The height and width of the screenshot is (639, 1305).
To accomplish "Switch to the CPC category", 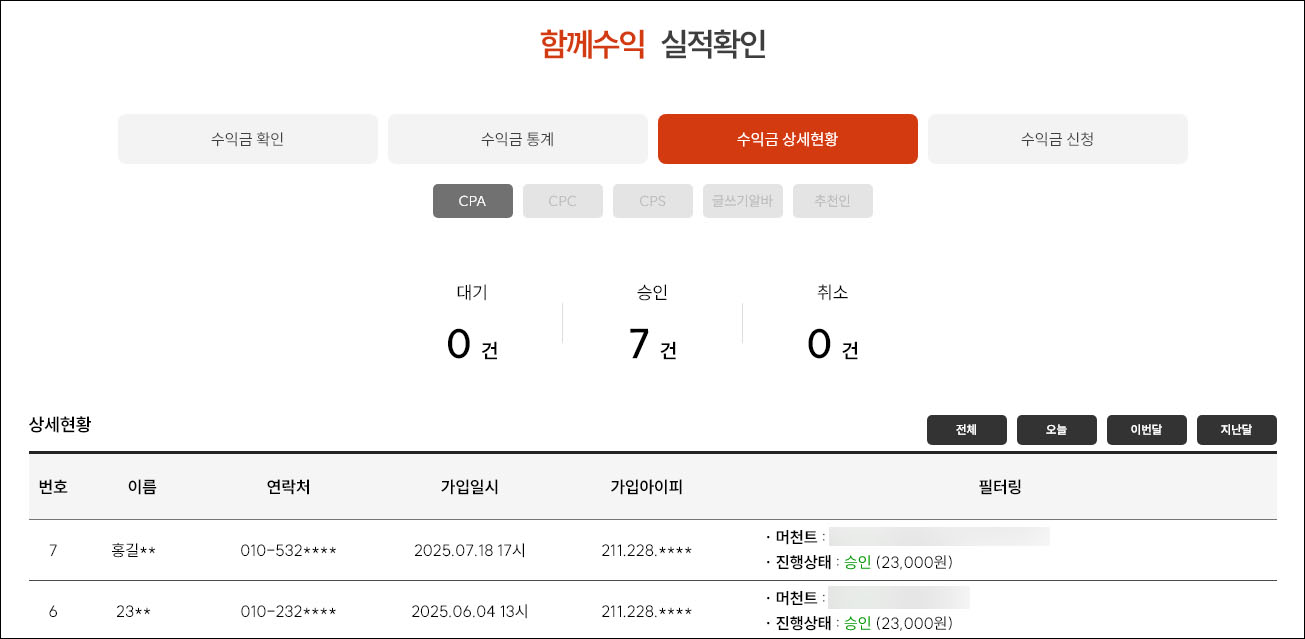I will pyautogui.click(x=562, y=201).
